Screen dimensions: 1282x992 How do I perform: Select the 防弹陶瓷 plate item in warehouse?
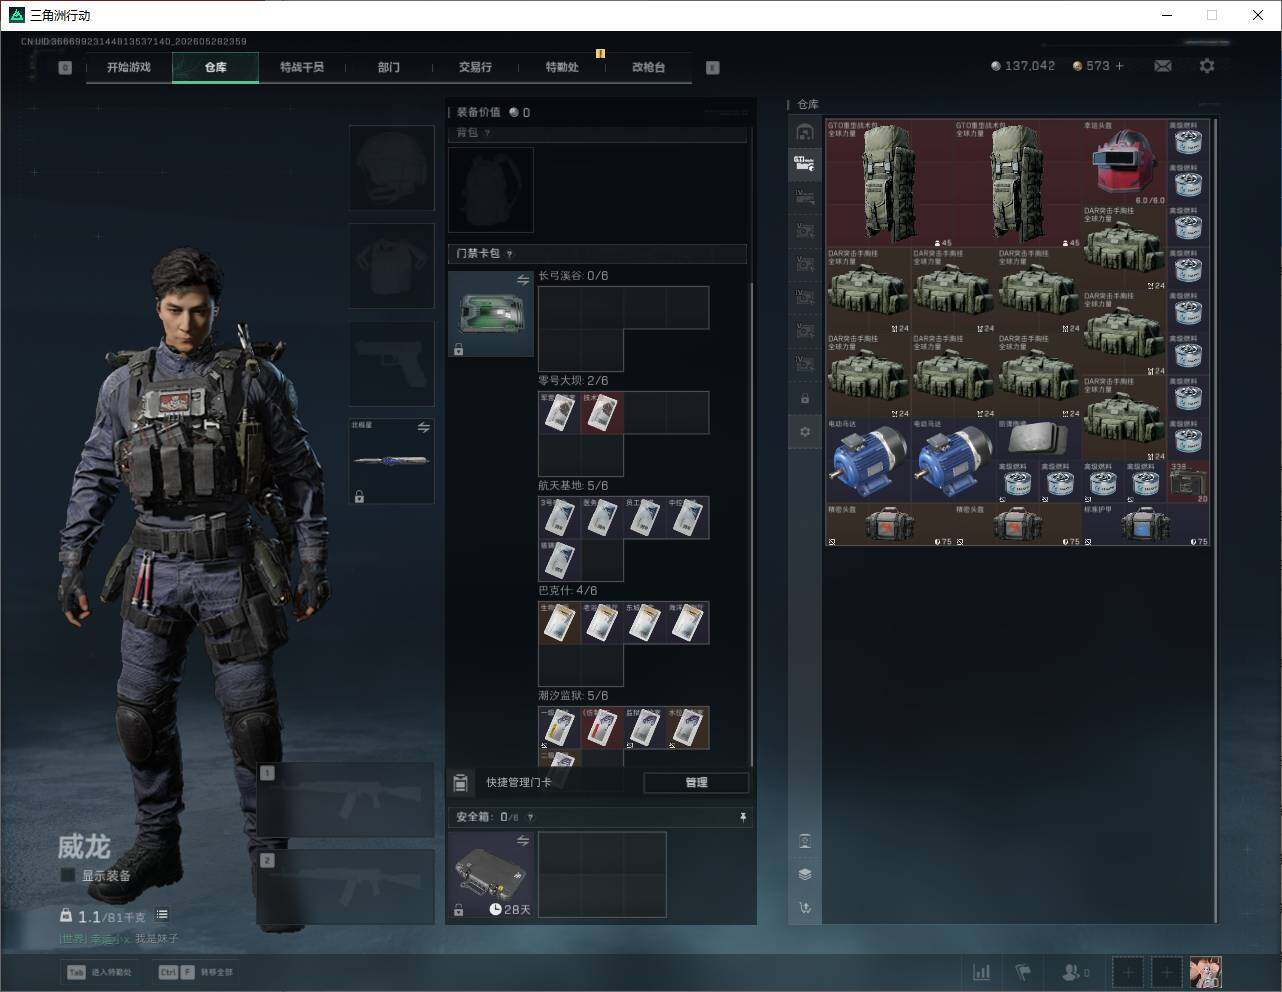point(1039,439)
